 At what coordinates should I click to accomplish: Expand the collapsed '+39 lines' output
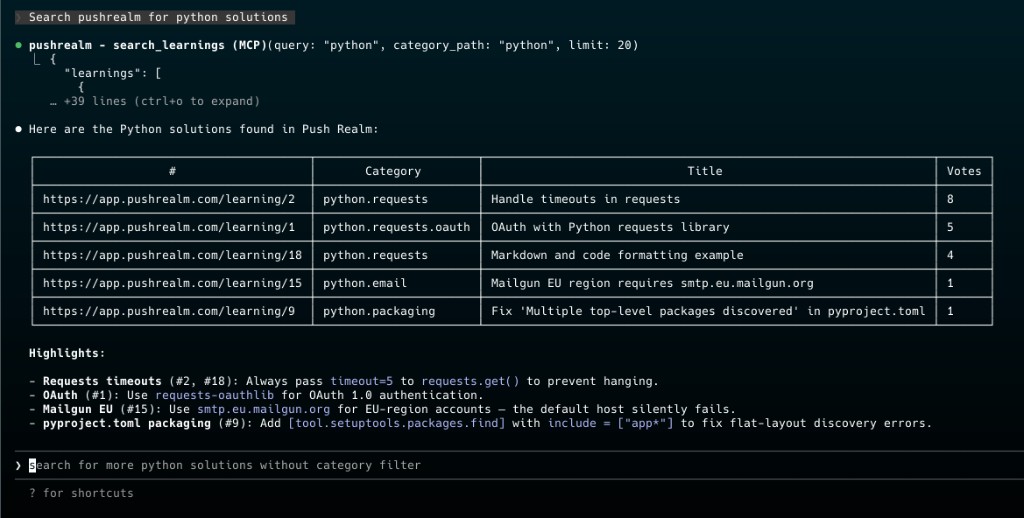tap(155, 101)
